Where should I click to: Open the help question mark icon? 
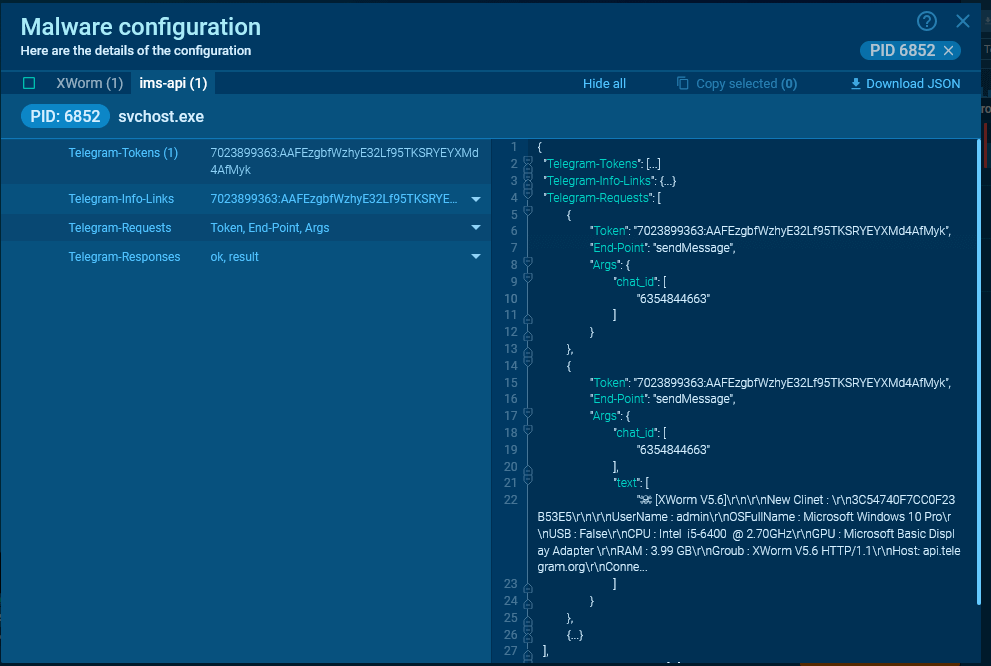927,21
